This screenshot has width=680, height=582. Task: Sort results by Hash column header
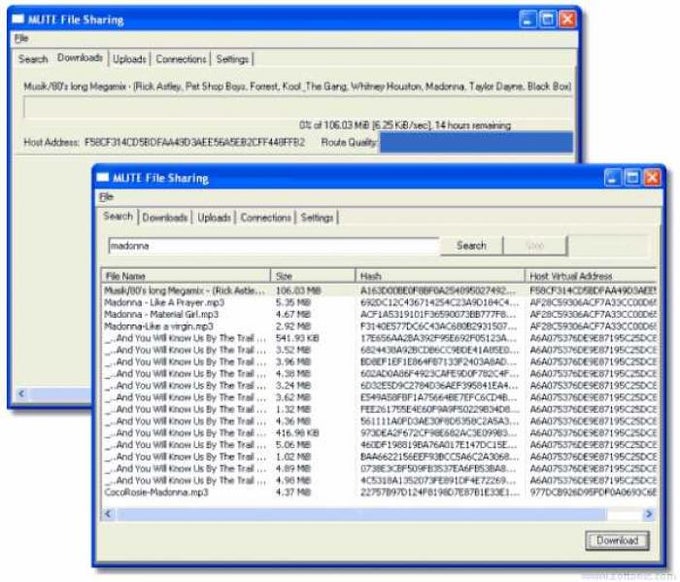440,276
